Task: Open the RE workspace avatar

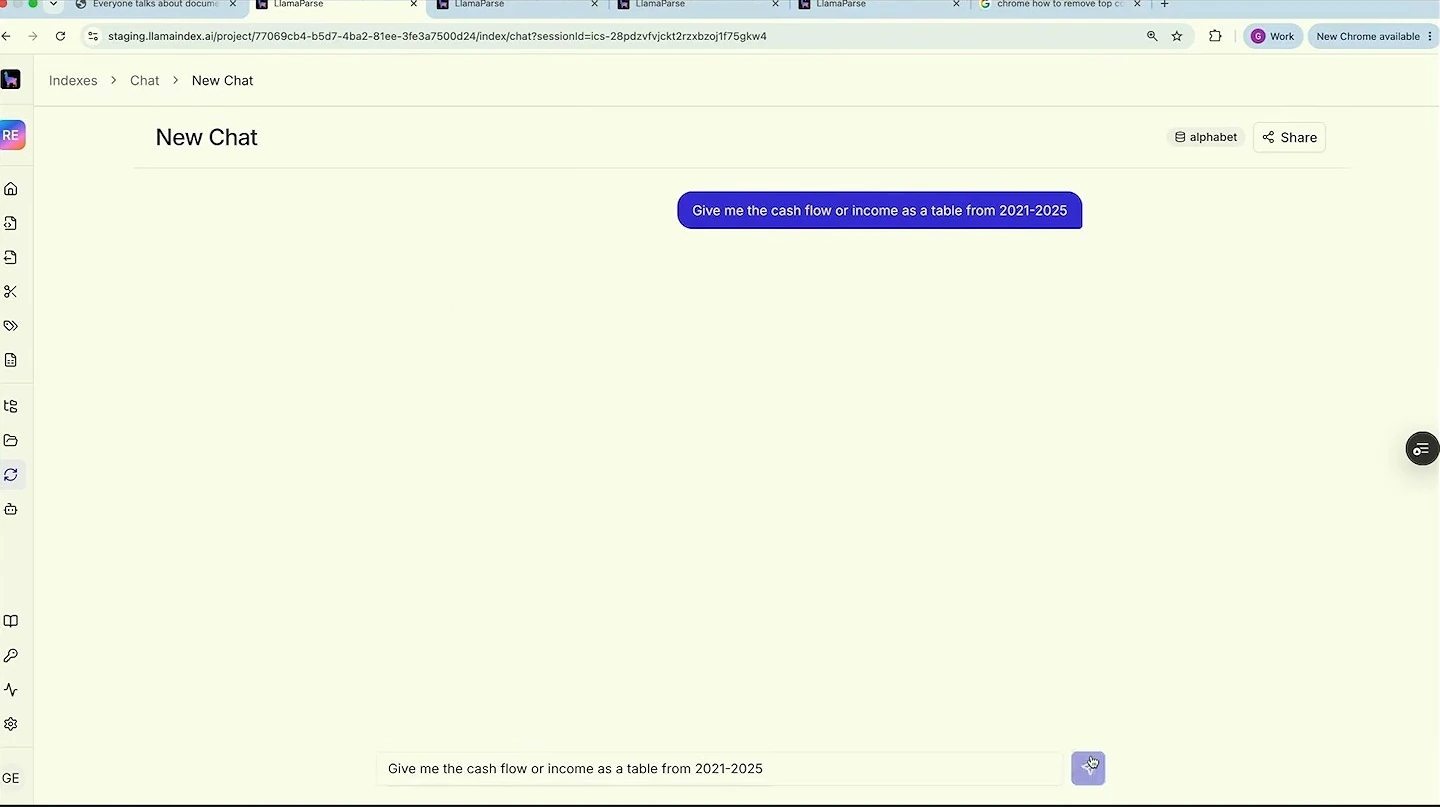Action: click(x=11, y=135)
